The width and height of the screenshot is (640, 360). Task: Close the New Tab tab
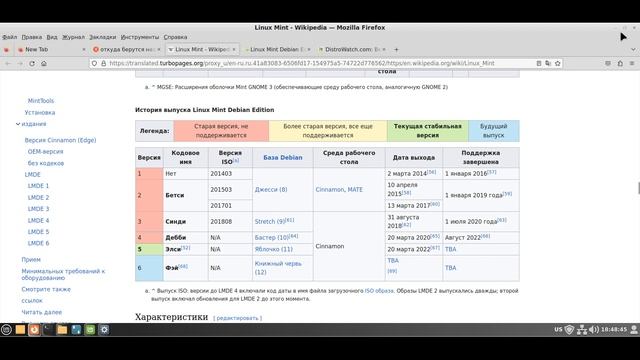pyautogui.click(x=84, y=49)
